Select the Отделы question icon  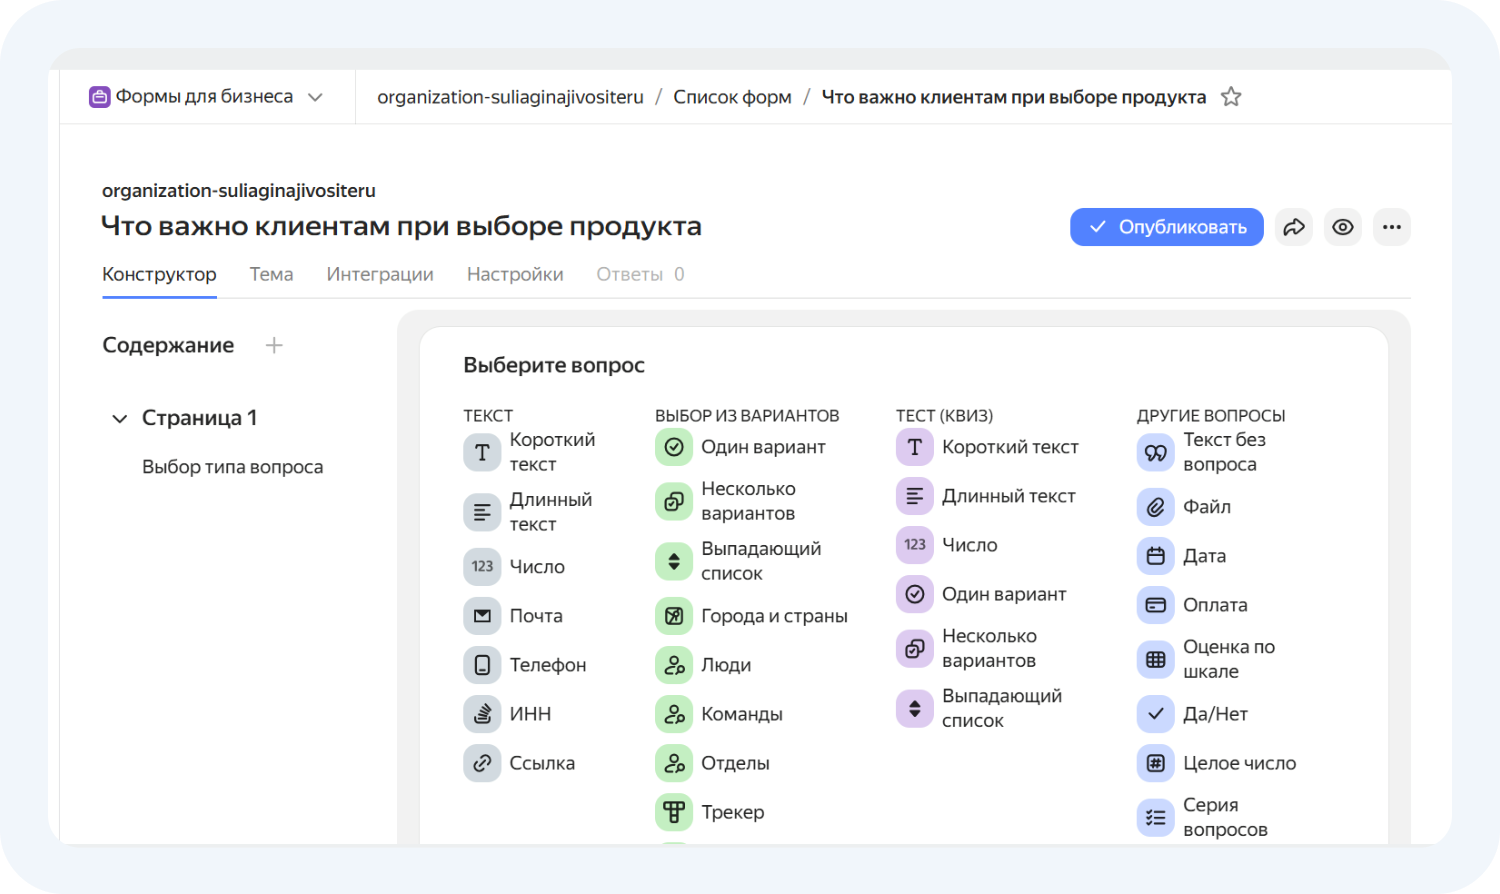click(674, 762)
